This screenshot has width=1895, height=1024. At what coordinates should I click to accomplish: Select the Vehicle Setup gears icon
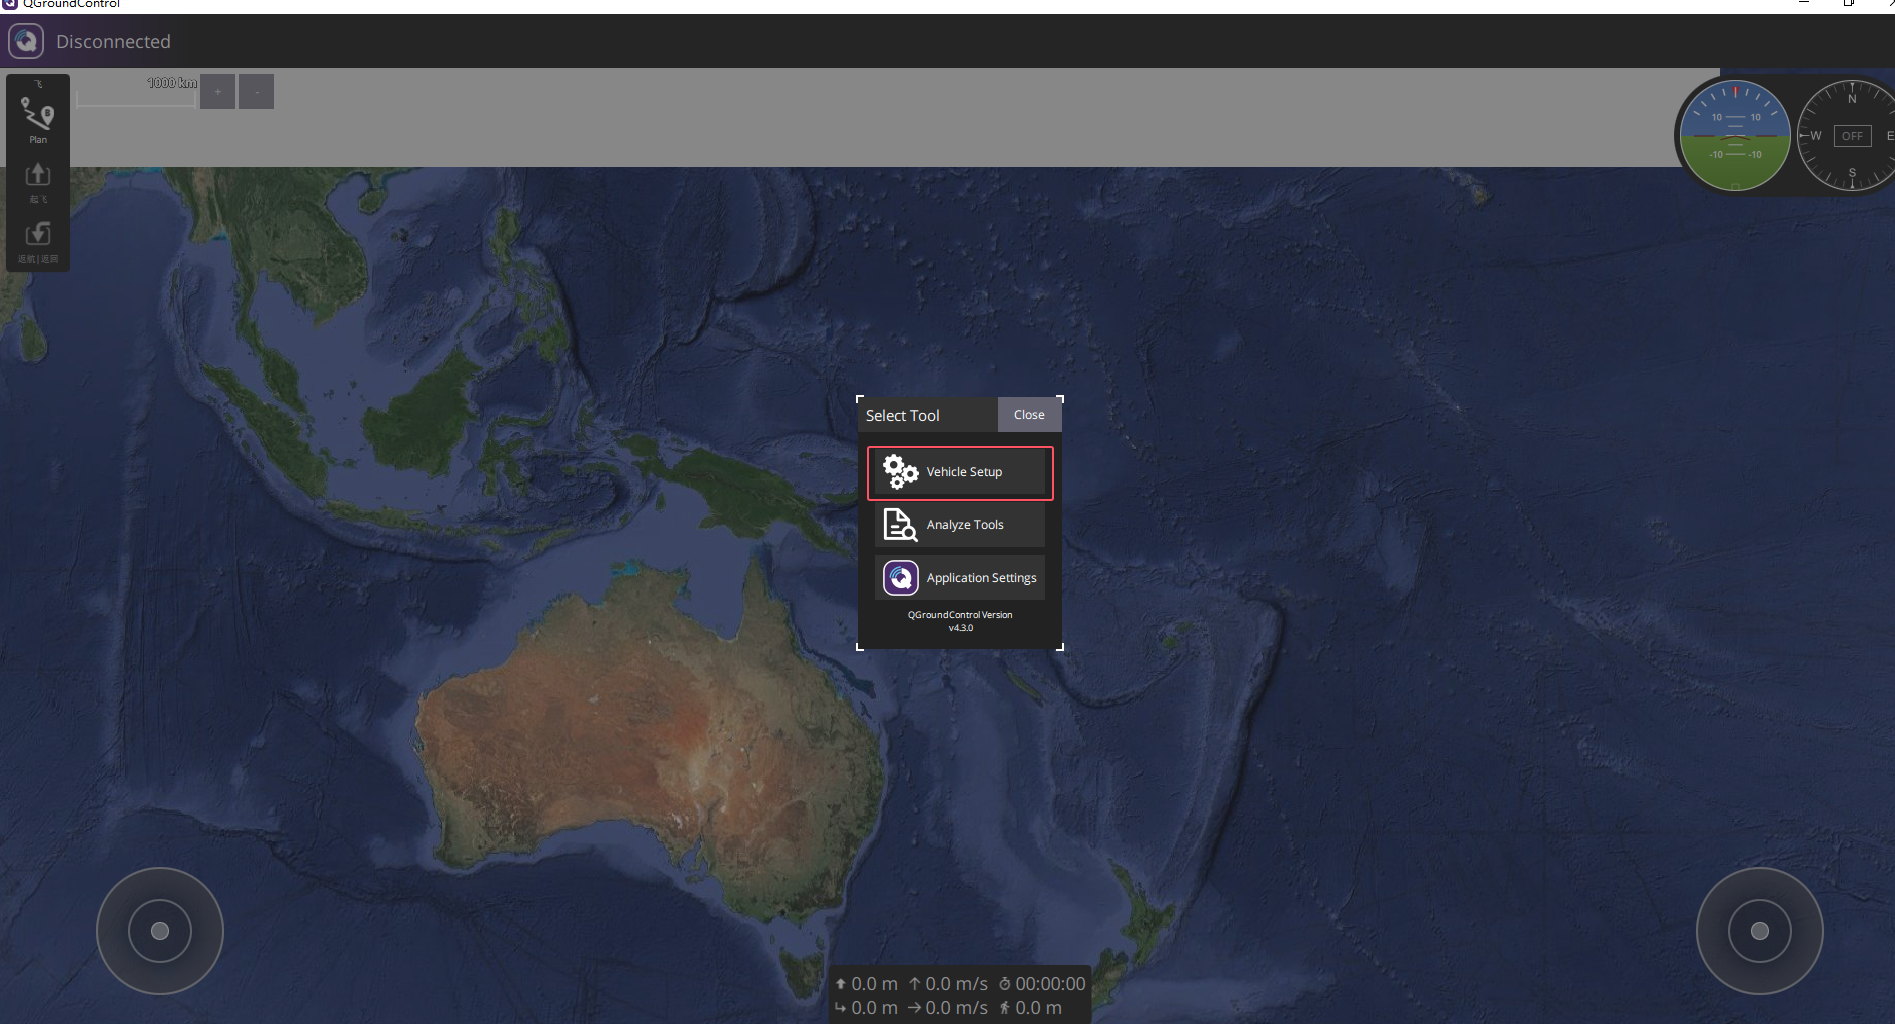[900, 472]
